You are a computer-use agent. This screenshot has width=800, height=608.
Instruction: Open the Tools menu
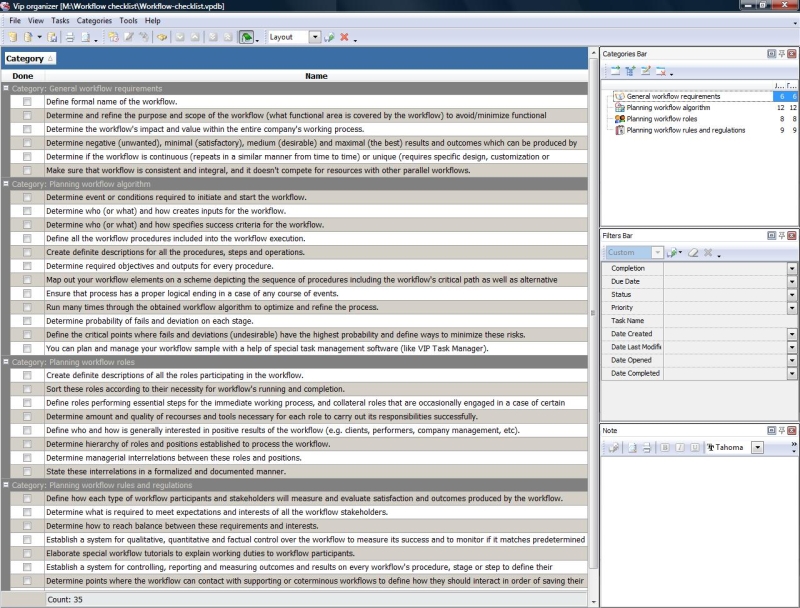point(128,20)
